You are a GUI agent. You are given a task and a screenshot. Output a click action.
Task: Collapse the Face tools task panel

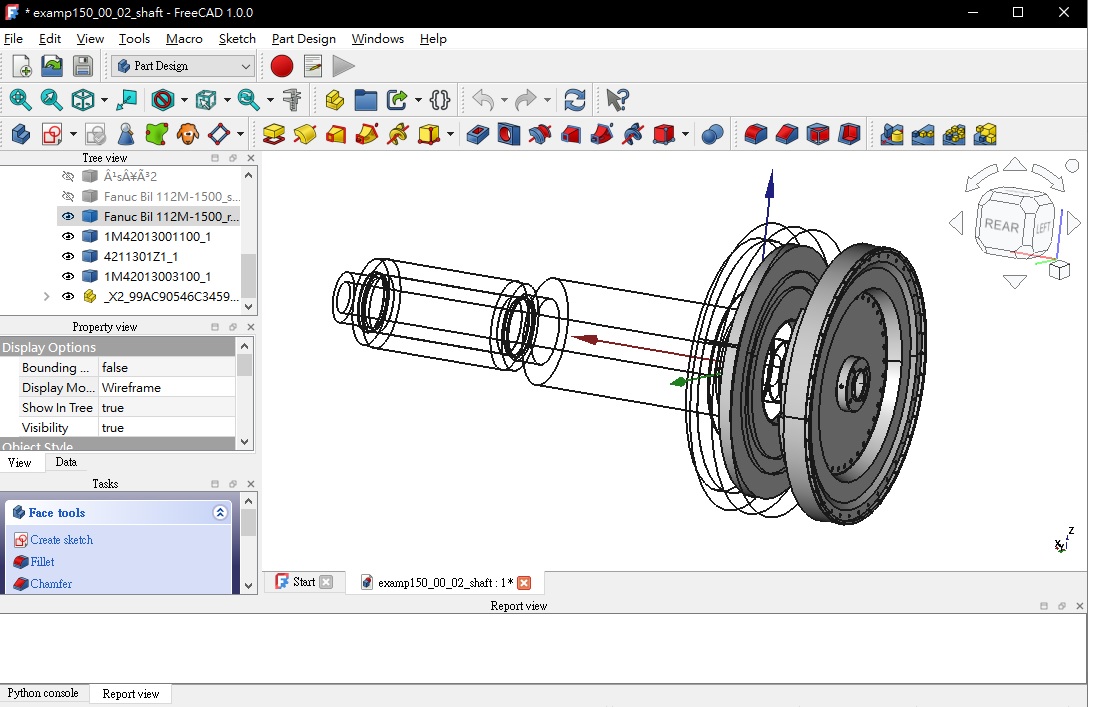[220, 513]
